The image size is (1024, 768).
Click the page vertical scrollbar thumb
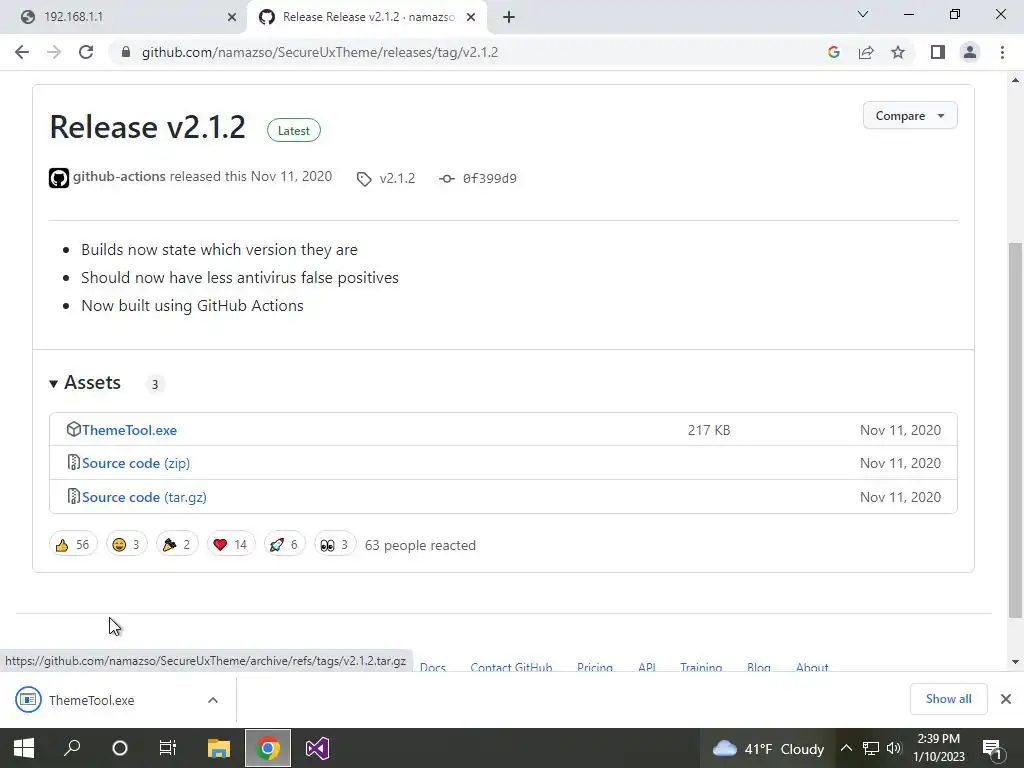pos(1015,430)
